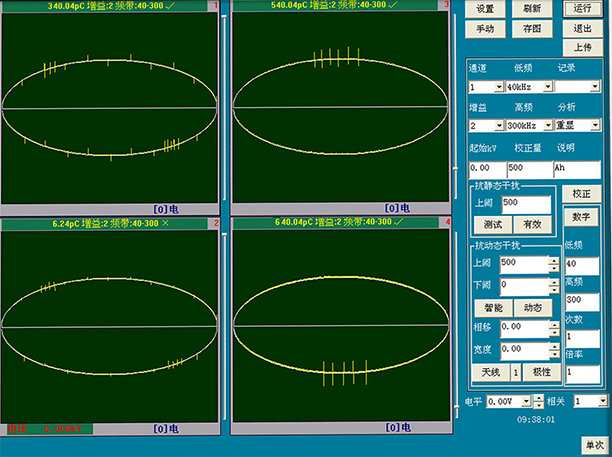The image size is (612, 457).
Task: Start acquisition with the 运行 button
Action: coord(583,8)
